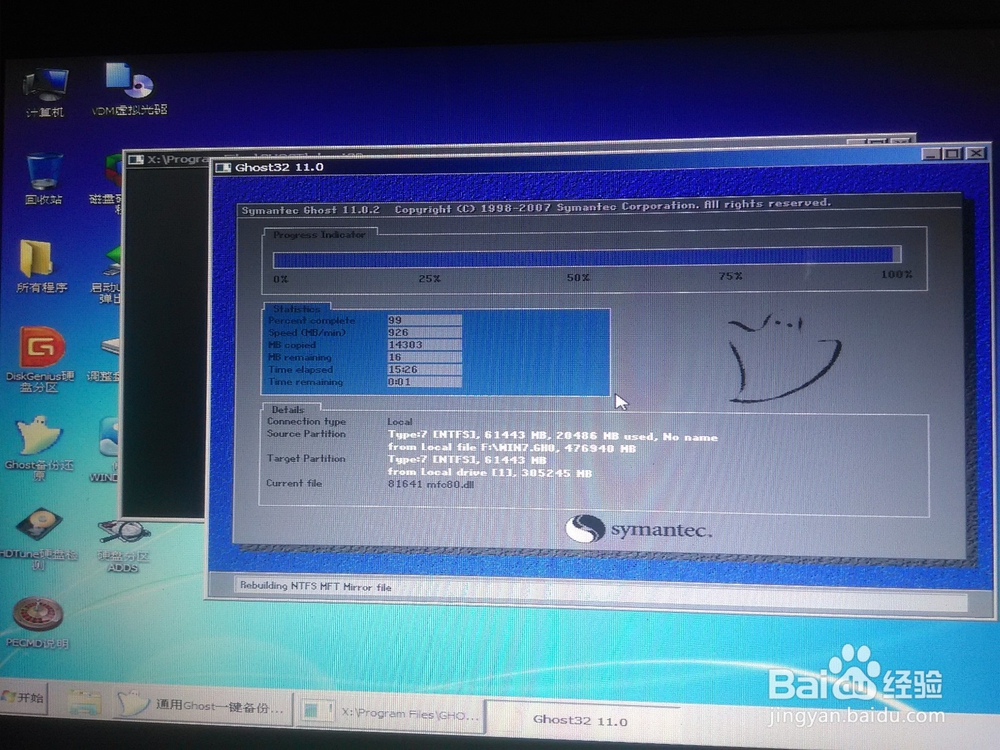Click the Ghost32 11.0 title bar system icon
1000x750 pixels.
click(x=223, y=168)
